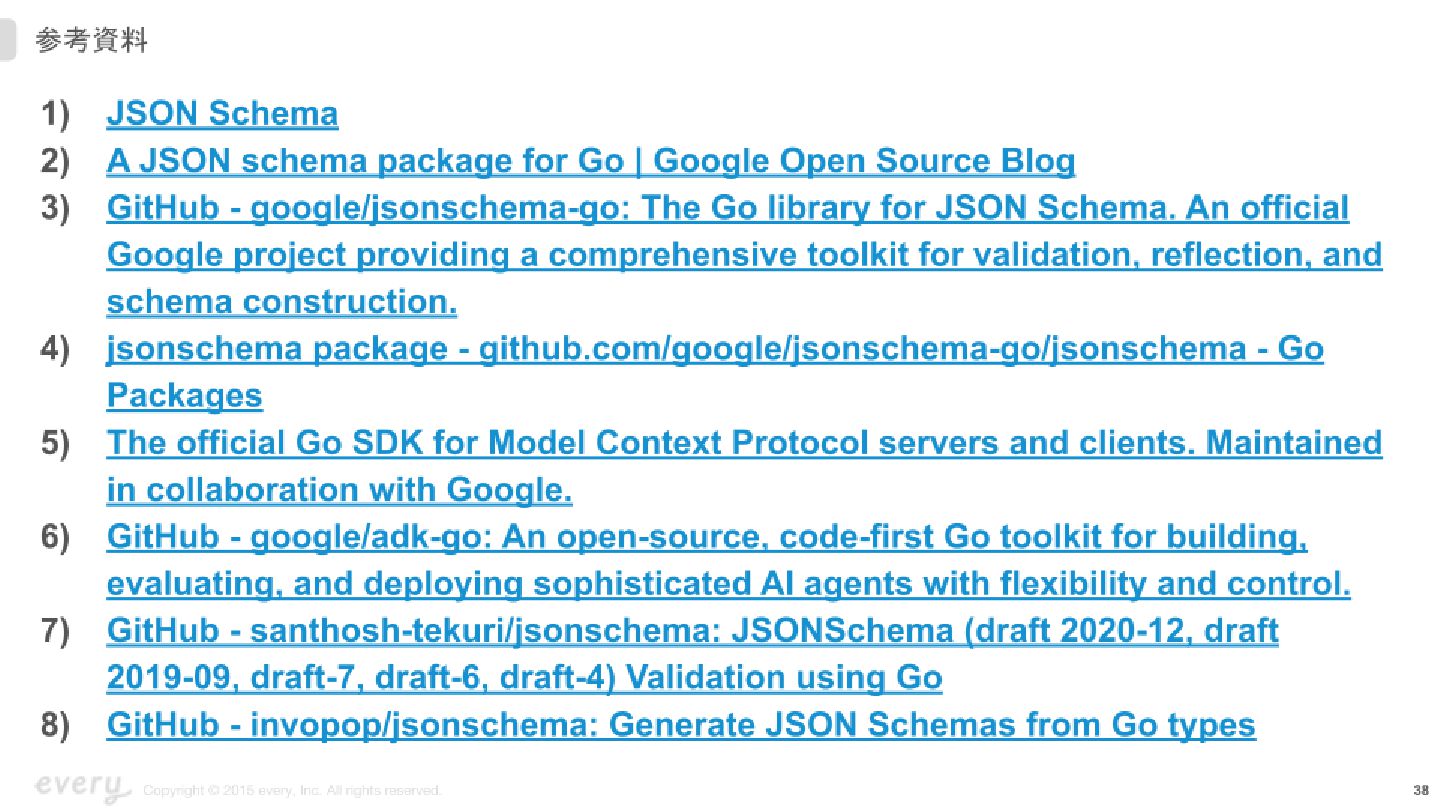Click the every logo in the footer
Viewport: 1440px width, 811px height.
[83, 787]
